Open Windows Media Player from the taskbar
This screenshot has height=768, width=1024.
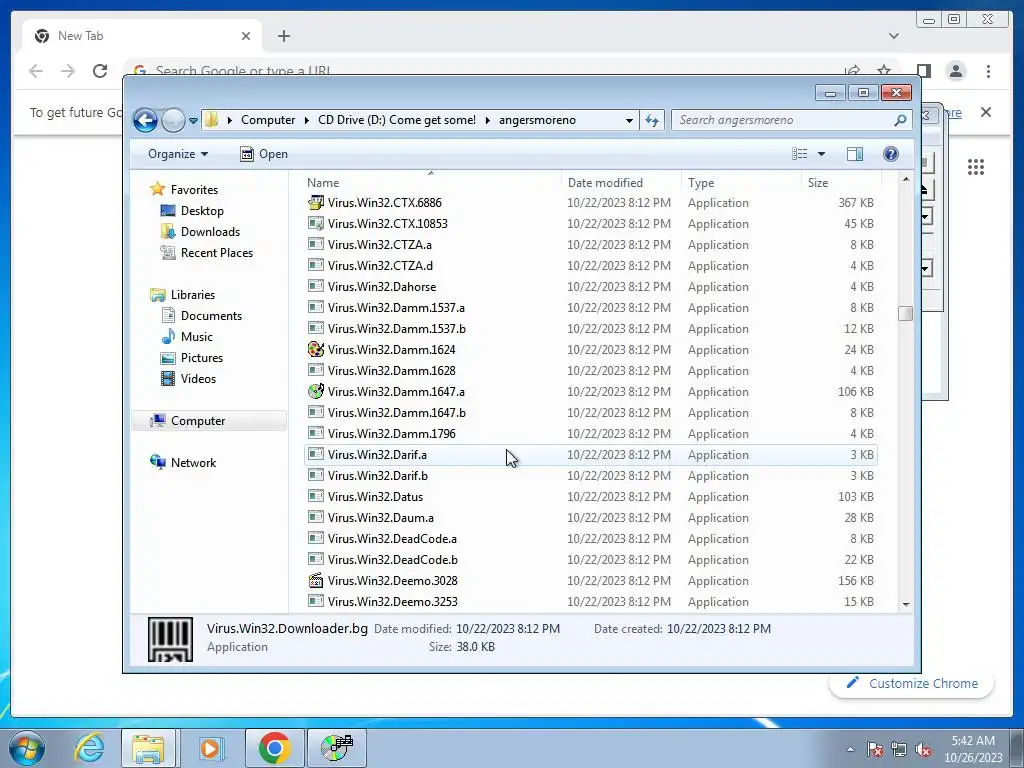pos(211,748)
